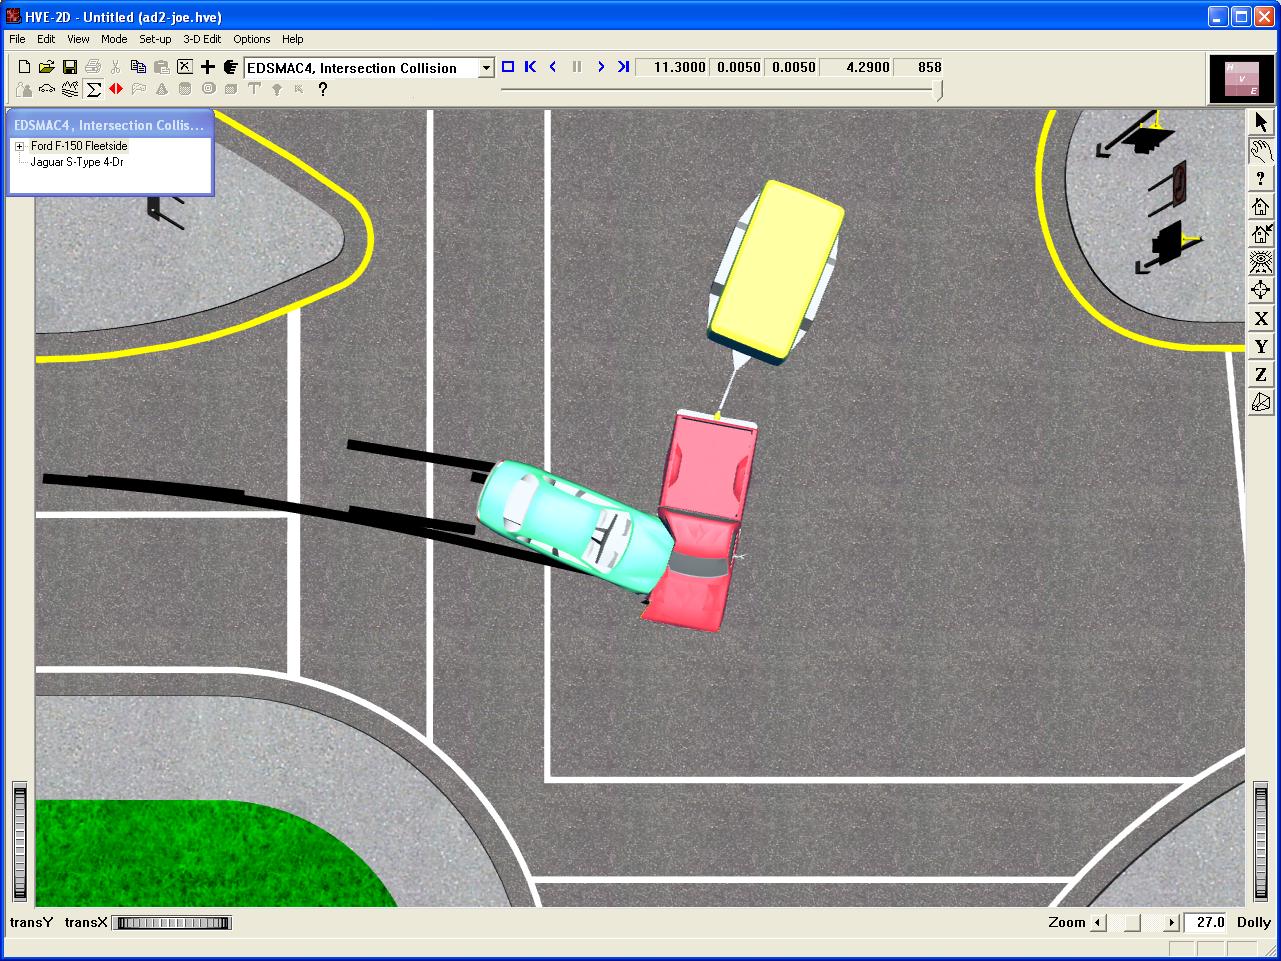The width and height of the screenshot is (1281, 961).
Task: Click the rewind to start playback button
Action: [x=530, y=67]
